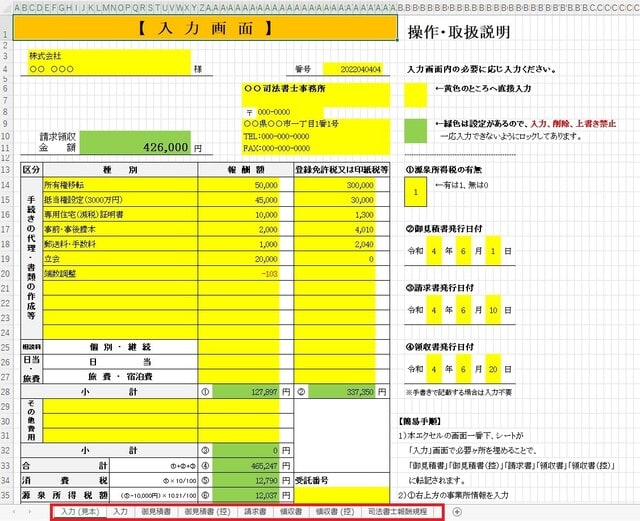Image resolution: width=640 pixels, height=521 pixels.
Task: Select the 337,350 tax subtotal cell
Action: click(342, 392)
